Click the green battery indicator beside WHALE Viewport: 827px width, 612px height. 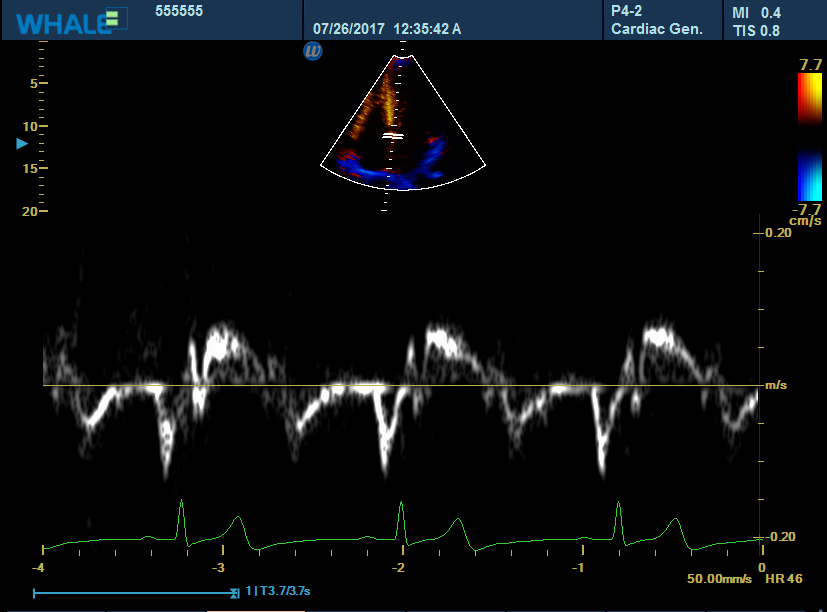point(112,18)
